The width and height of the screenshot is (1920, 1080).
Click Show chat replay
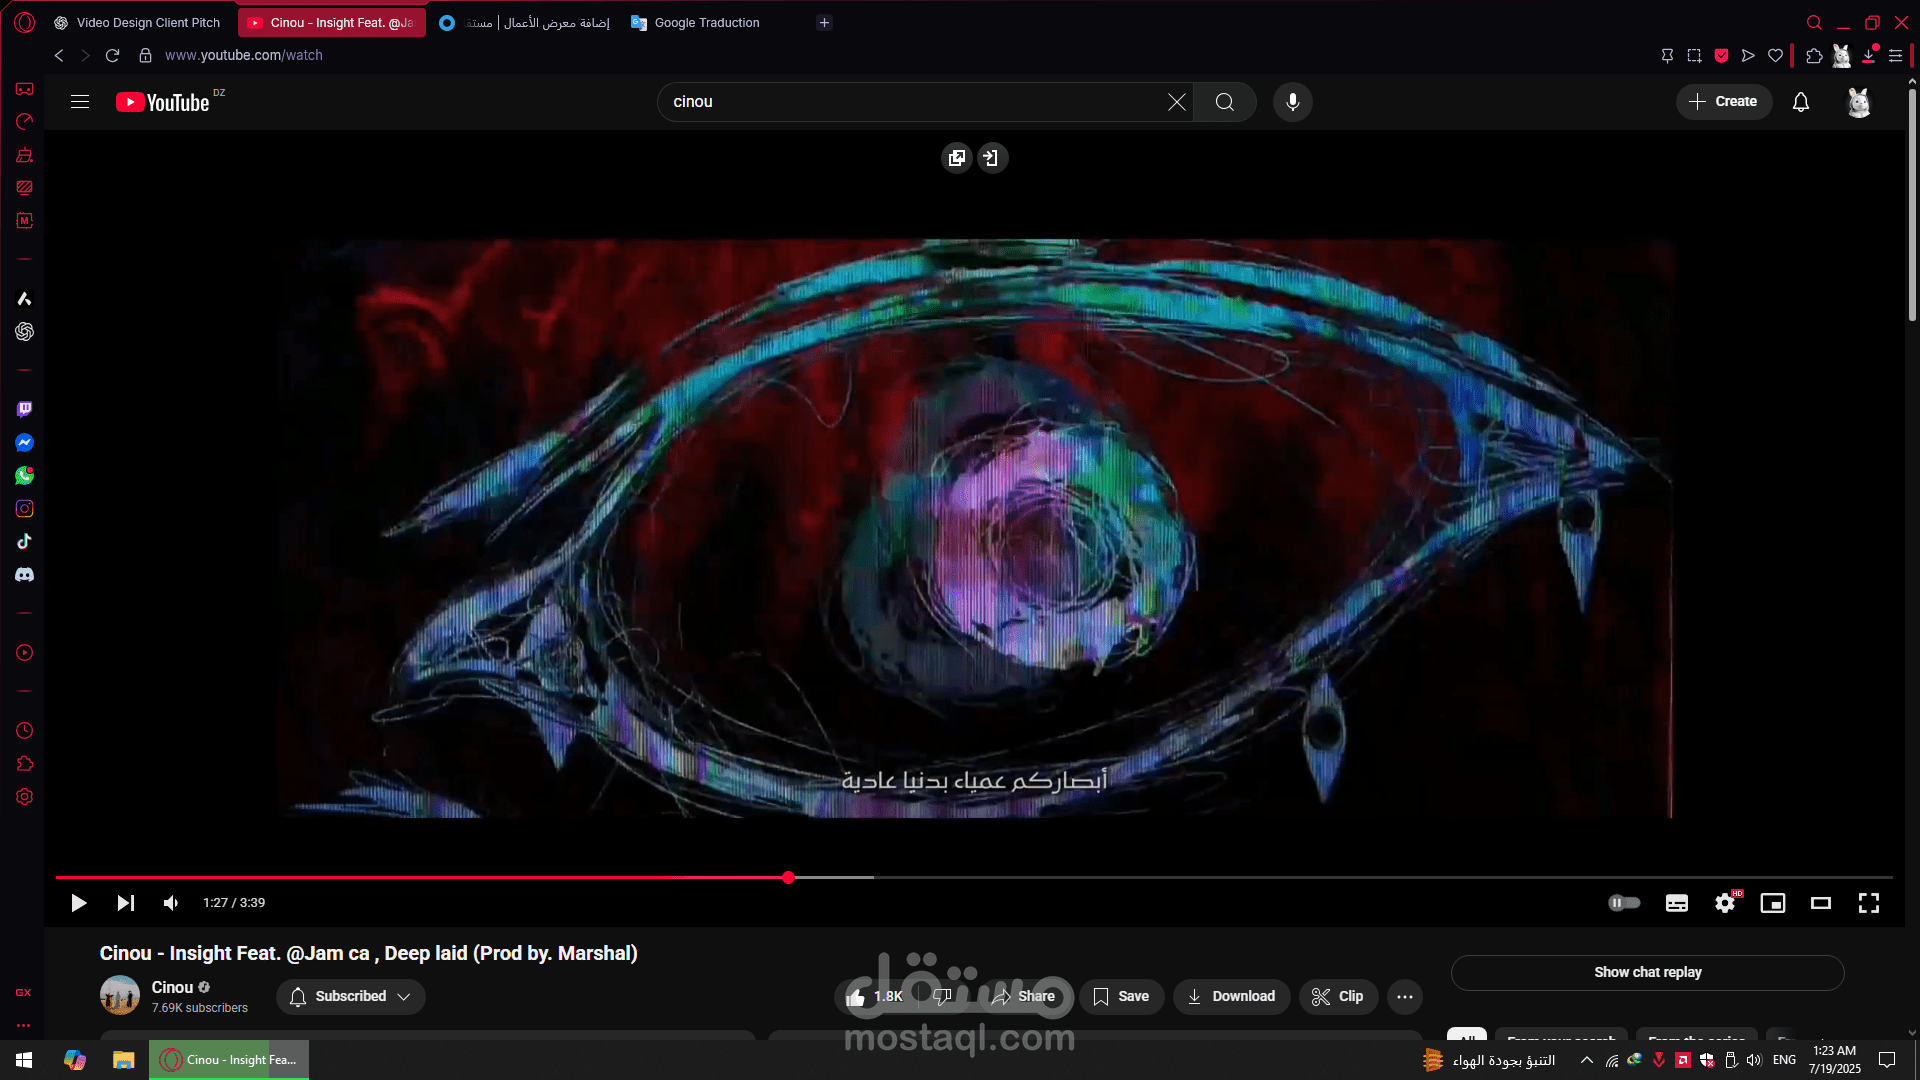[1647, 973]
